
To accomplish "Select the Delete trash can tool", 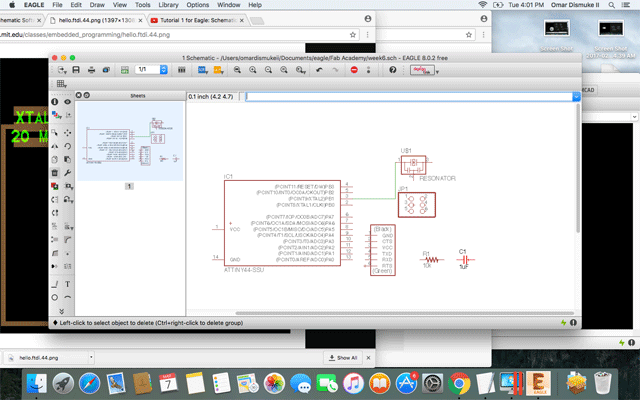I will (55, 173).
